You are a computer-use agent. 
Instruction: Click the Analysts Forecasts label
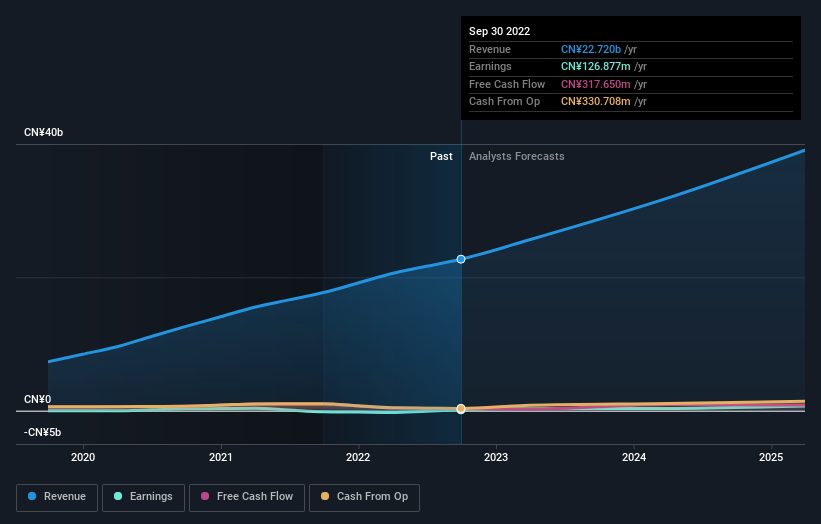tap(517, 156)
